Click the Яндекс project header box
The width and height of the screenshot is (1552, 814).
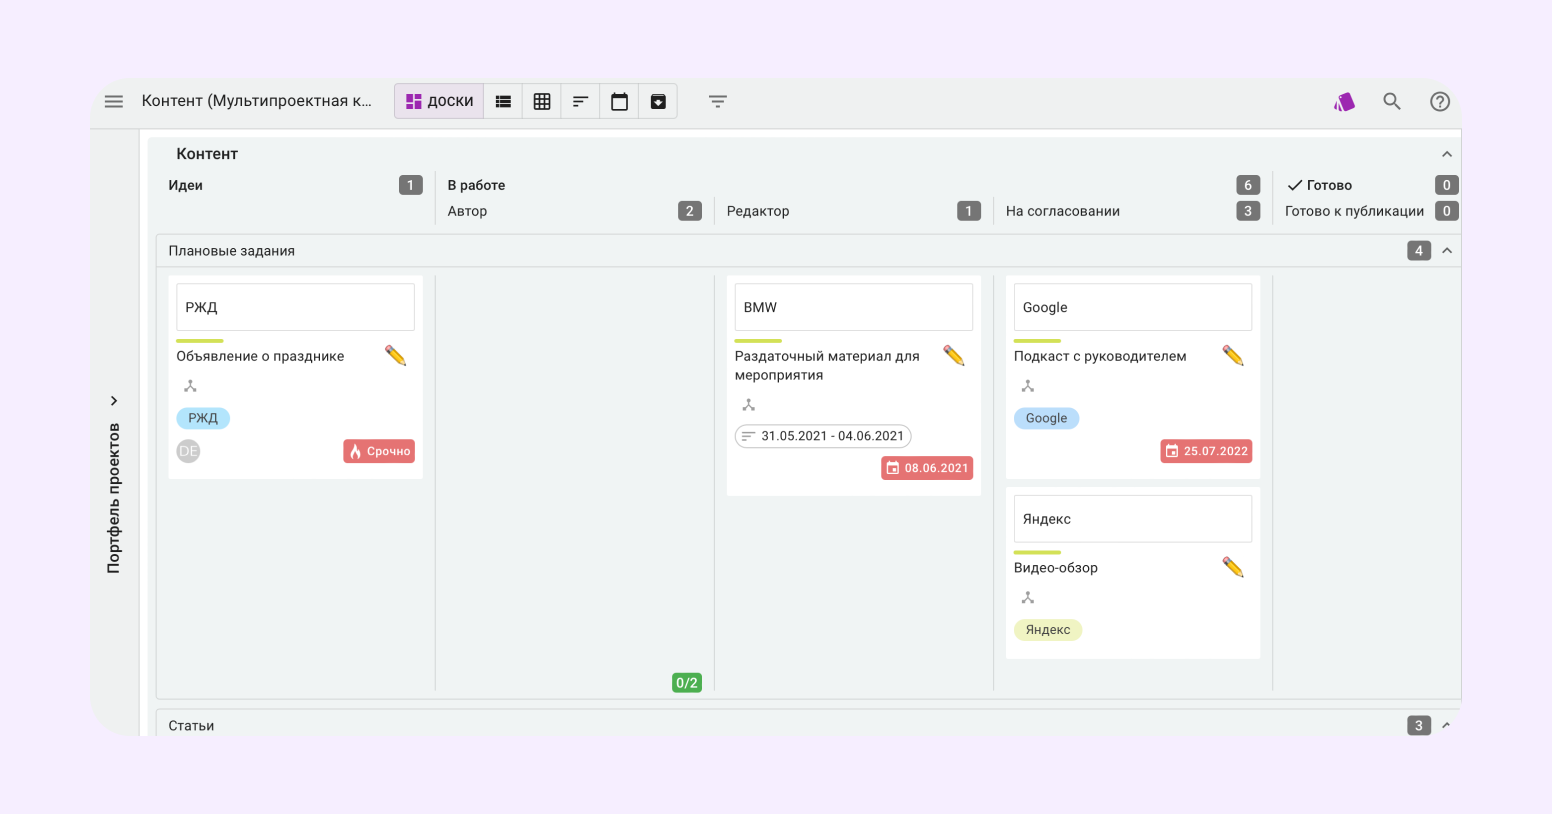coord(1133,519)
